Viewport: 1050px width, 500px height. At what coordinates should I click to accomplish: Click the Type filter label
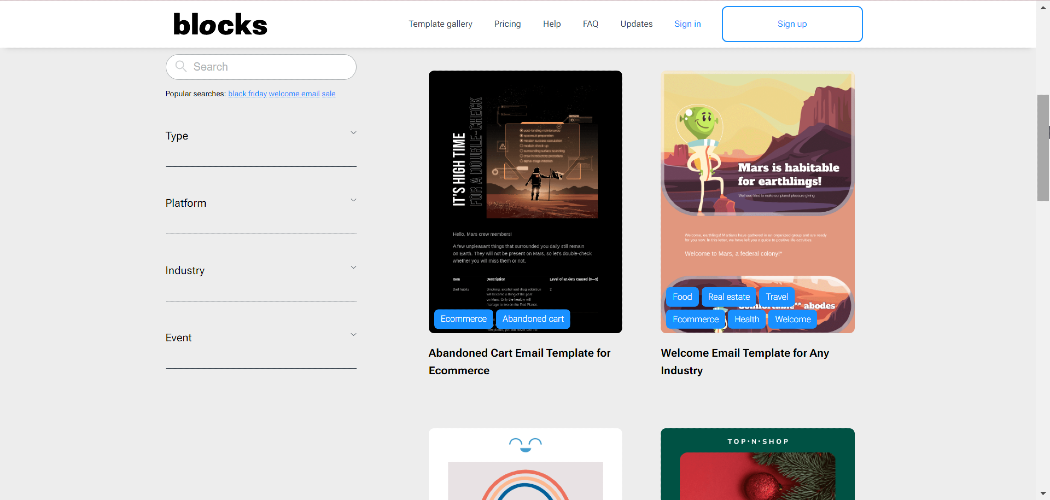click(177, 136)
